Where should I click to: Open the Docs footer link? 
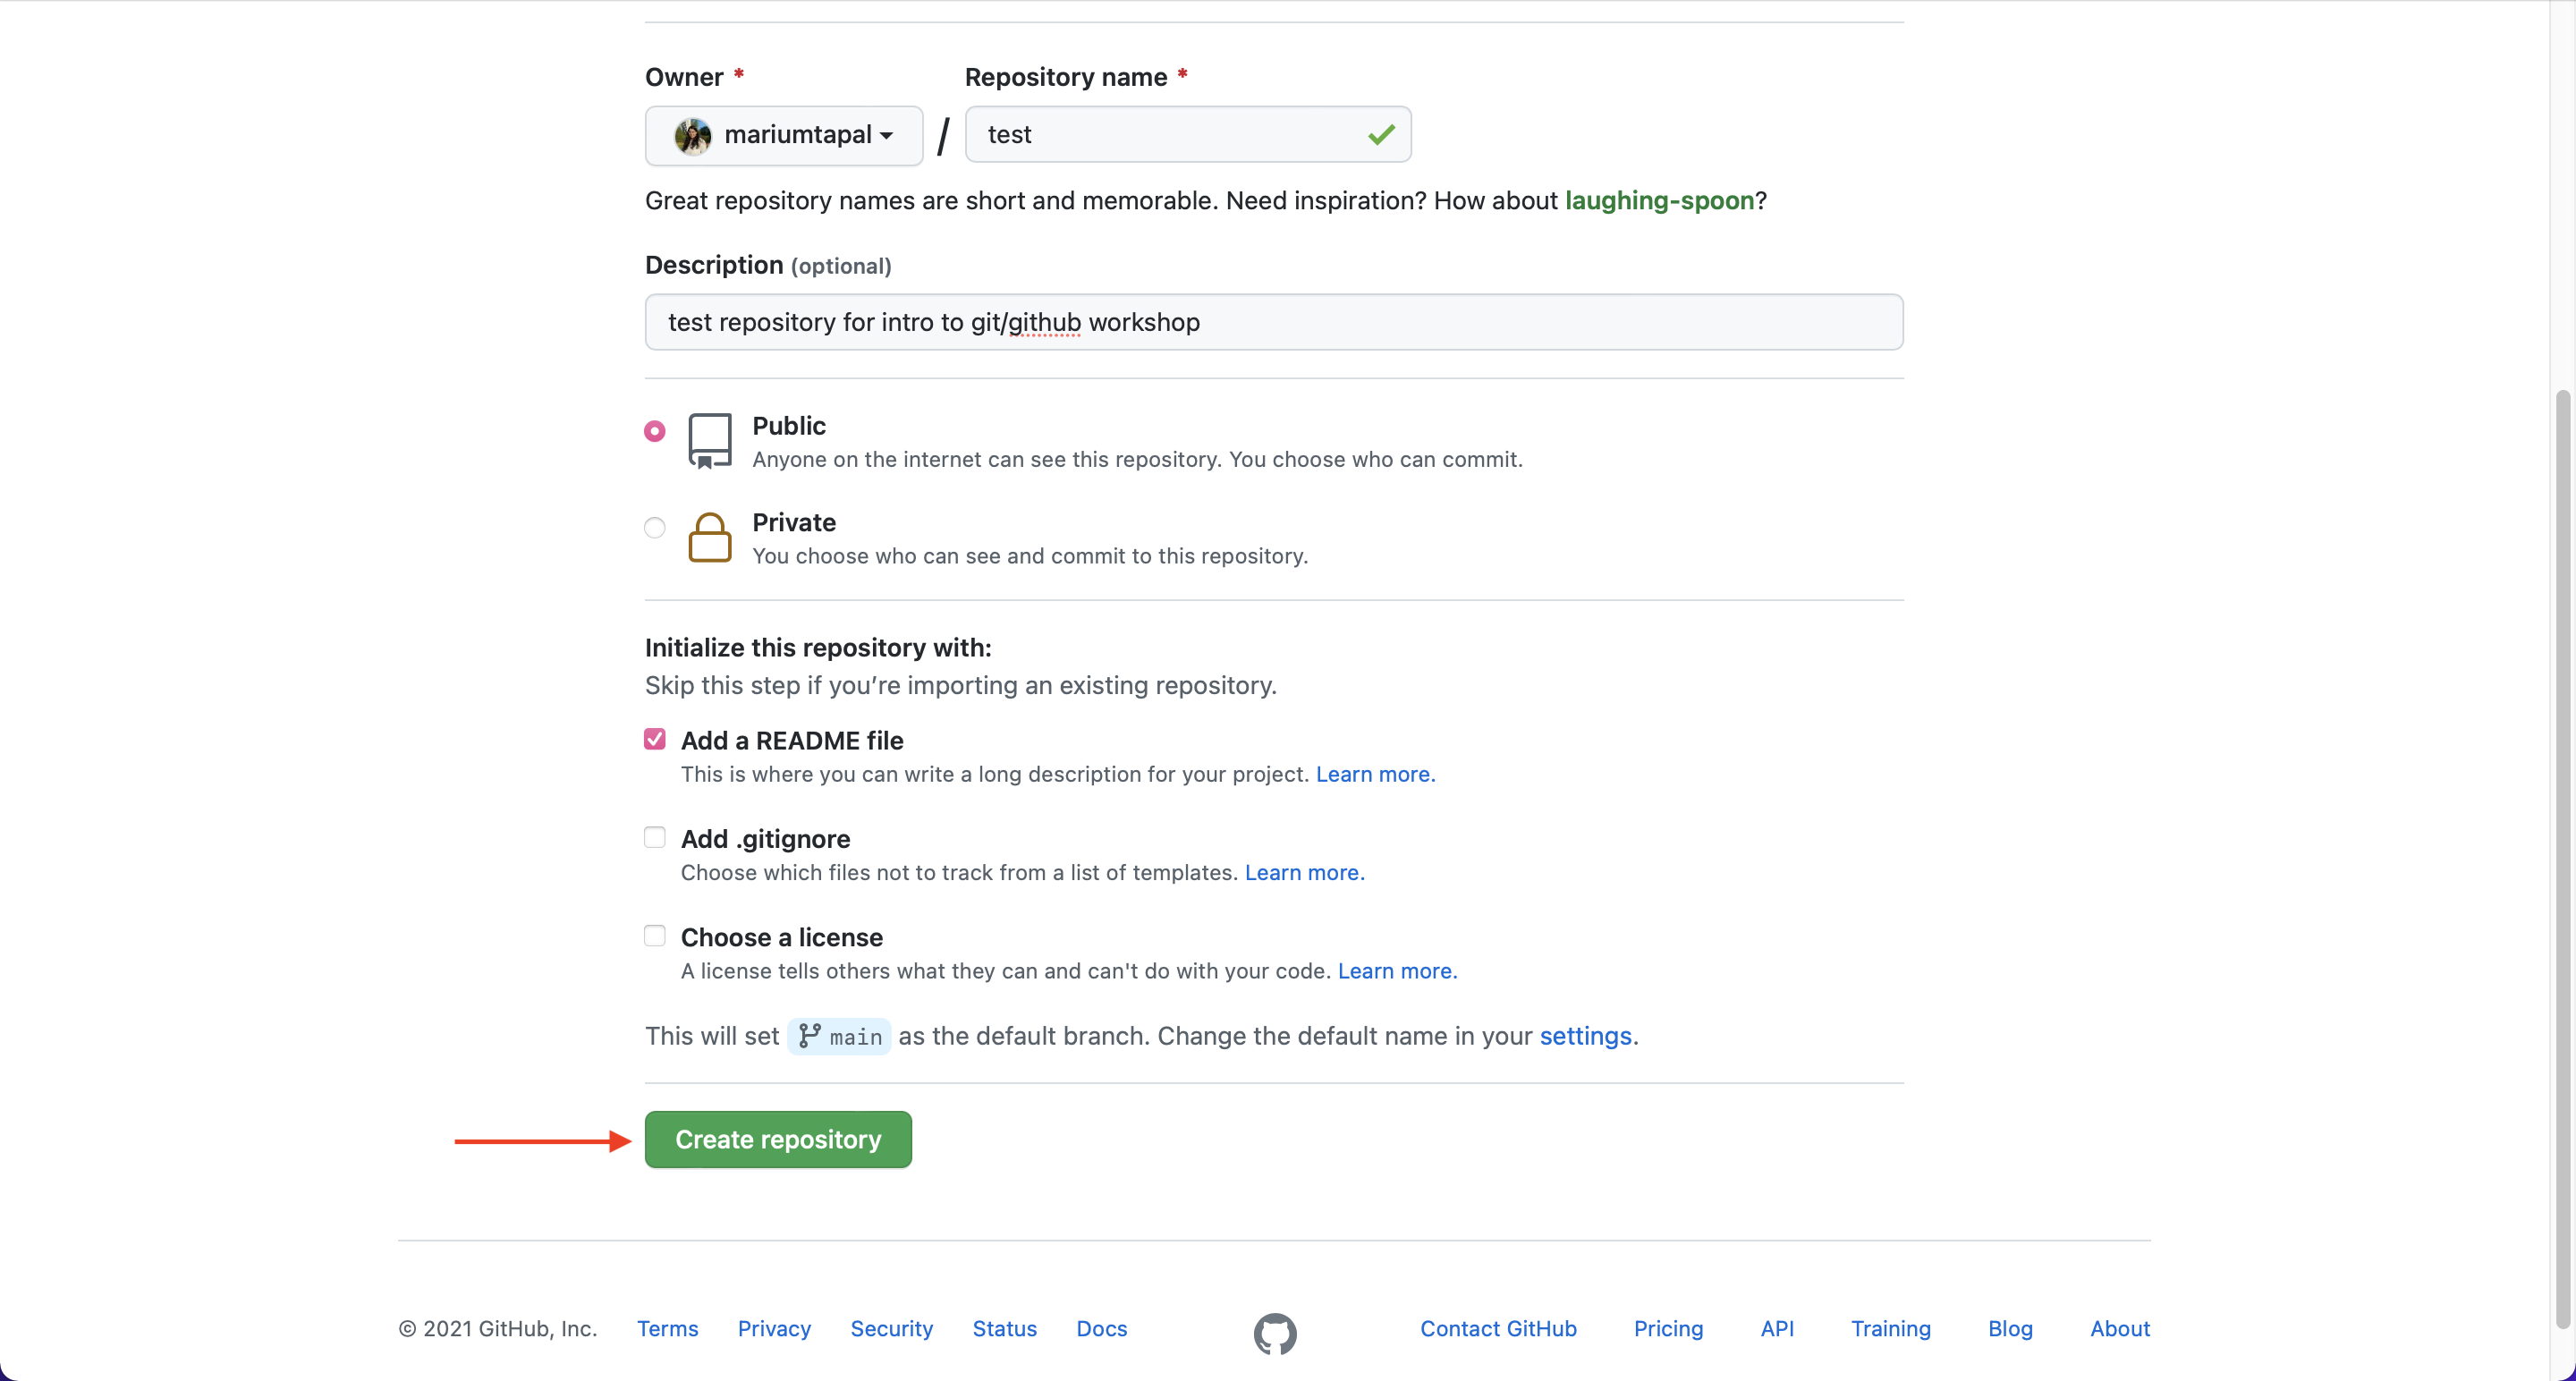point(1101,1328)
